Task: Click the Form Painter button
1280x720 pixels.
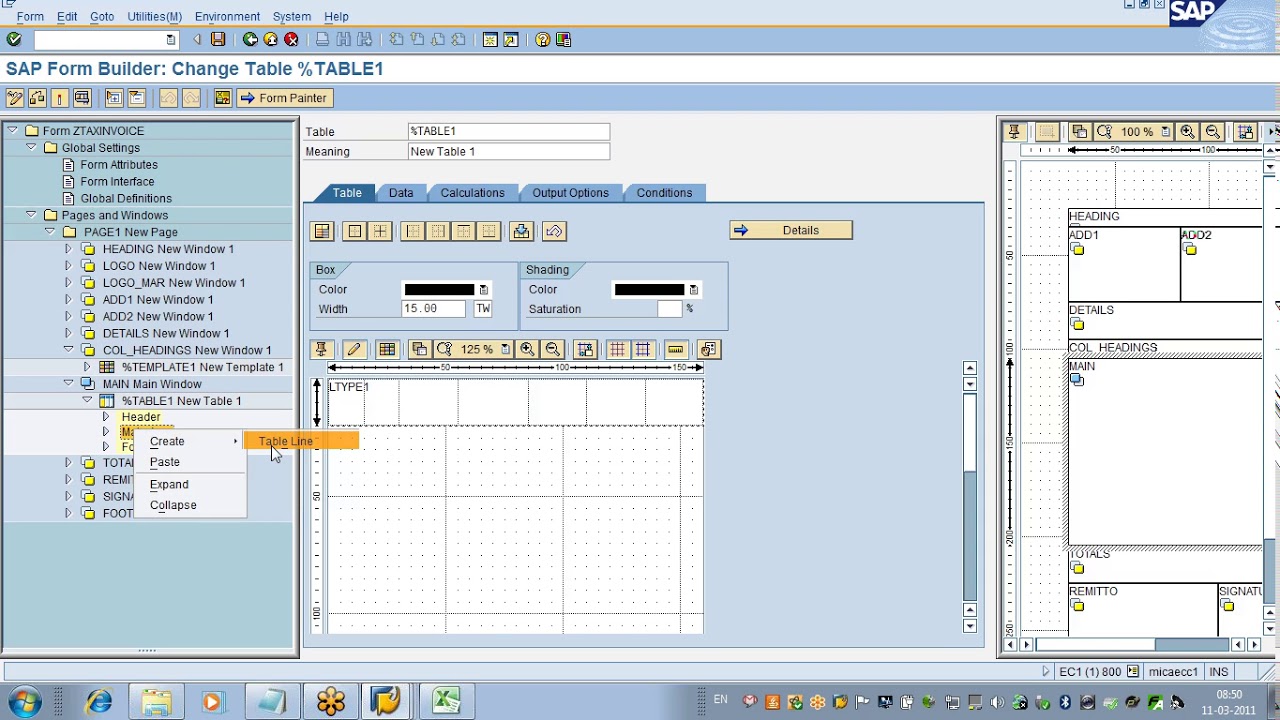Action: point(283,98)
